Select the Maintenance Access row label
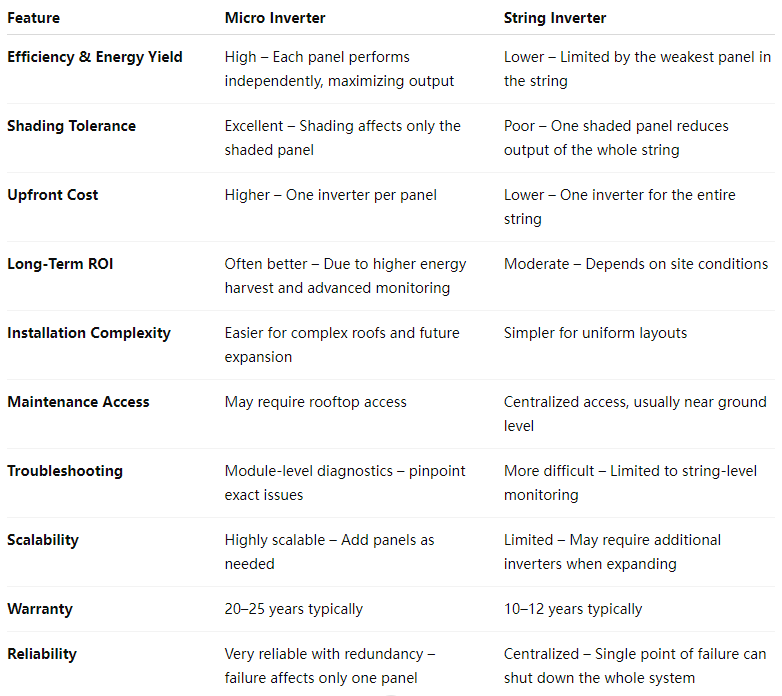Image resolution: width=782 pixels, height=696 pixels. (78, 402)
